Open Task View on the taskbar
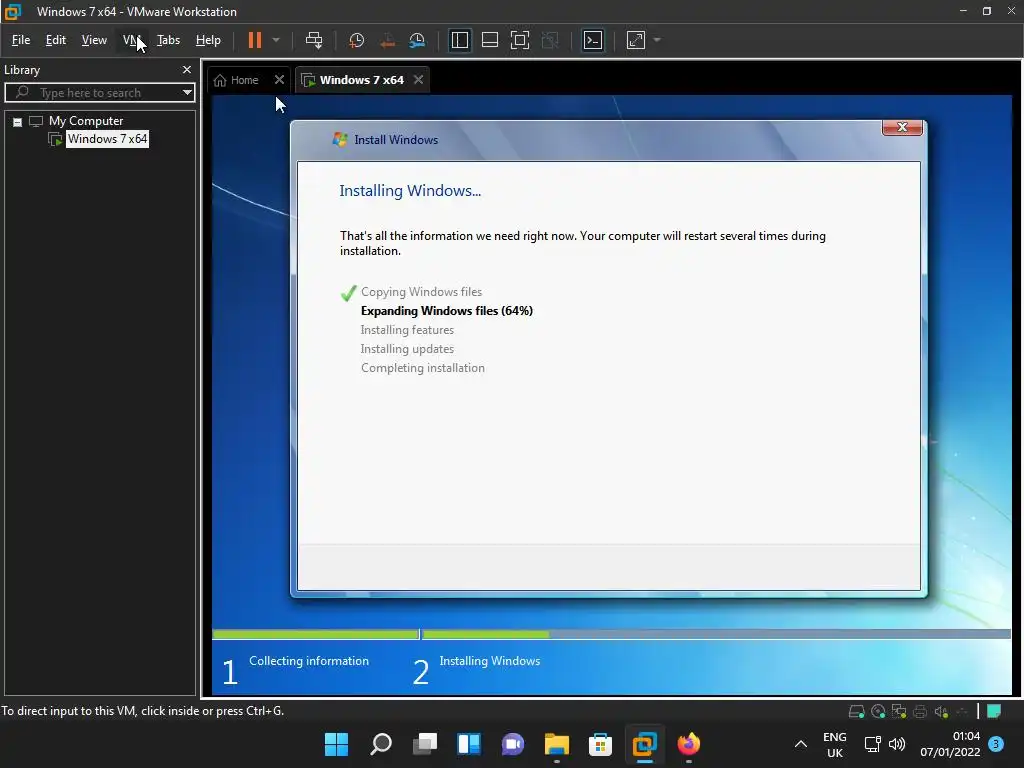 point(424,744)
